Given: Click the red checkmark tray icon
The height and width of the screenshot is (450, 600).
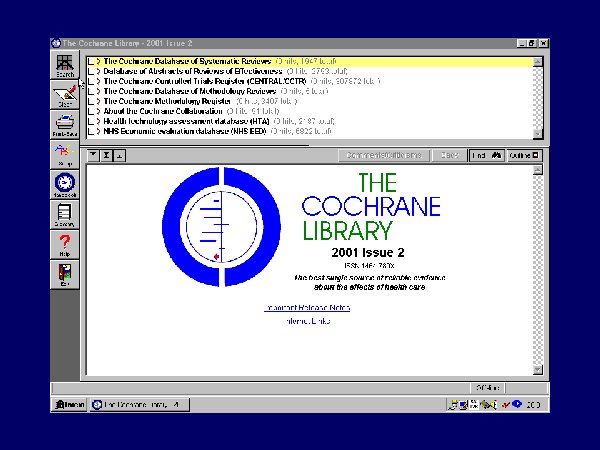Looking at the screenshot, I should coord(506,404).
